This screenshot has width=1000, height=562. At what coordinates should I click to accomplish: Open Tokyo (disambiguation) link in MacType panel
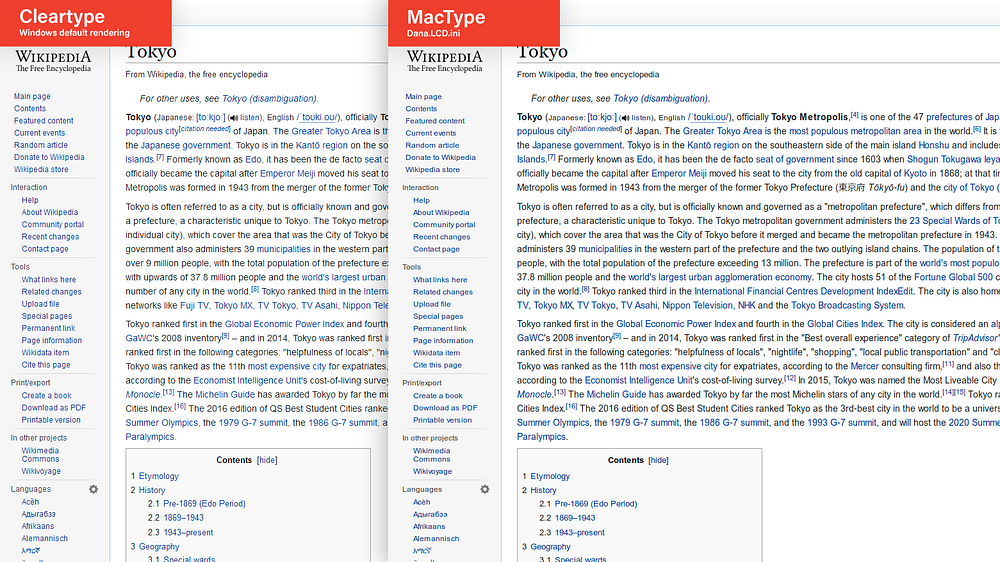pos(660,98)
